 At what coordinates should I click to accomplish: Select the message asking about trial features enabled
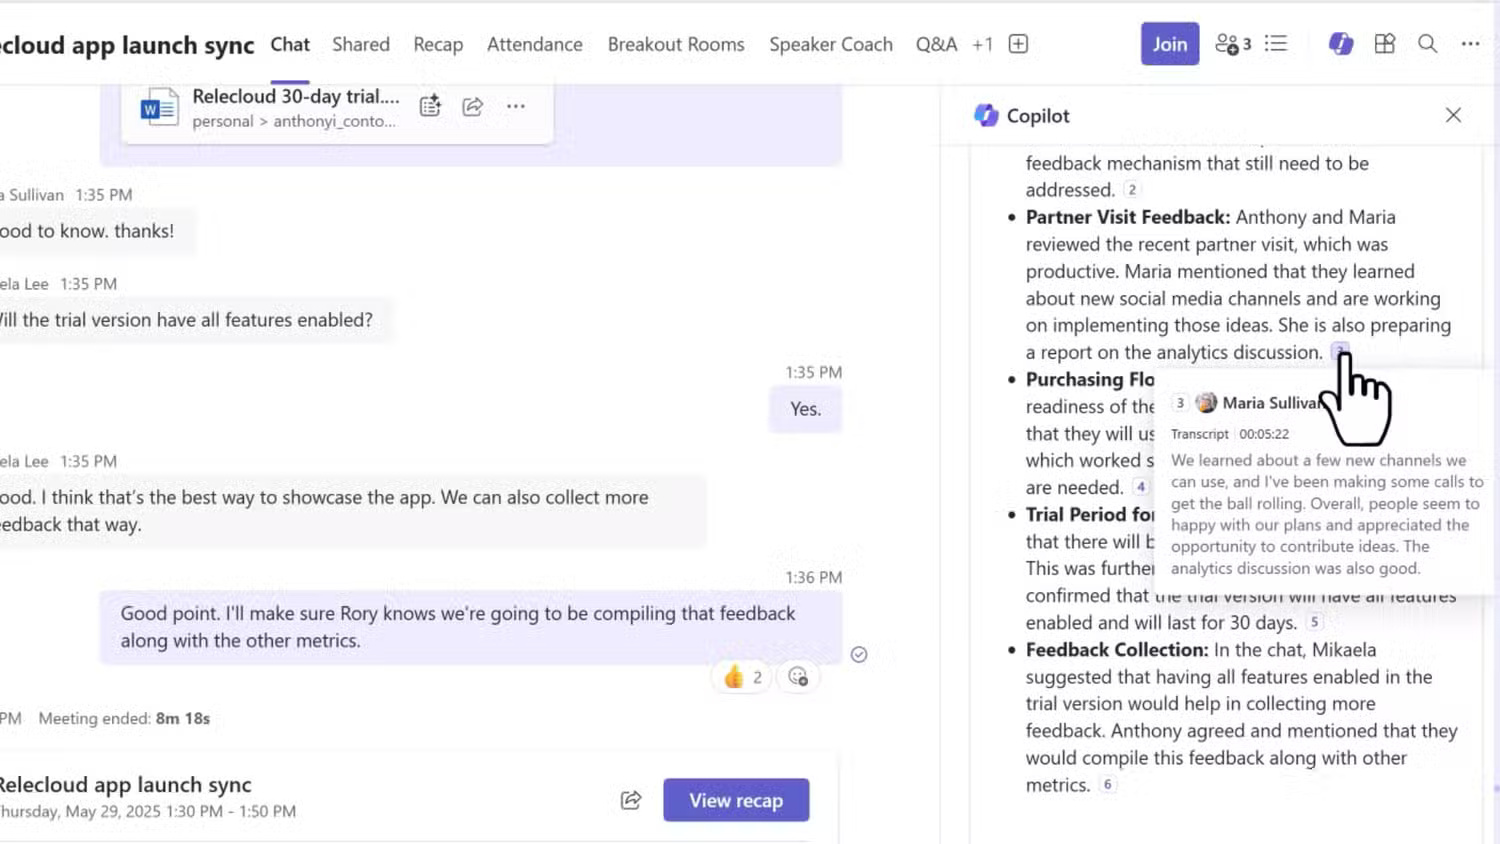pos(195,320)
